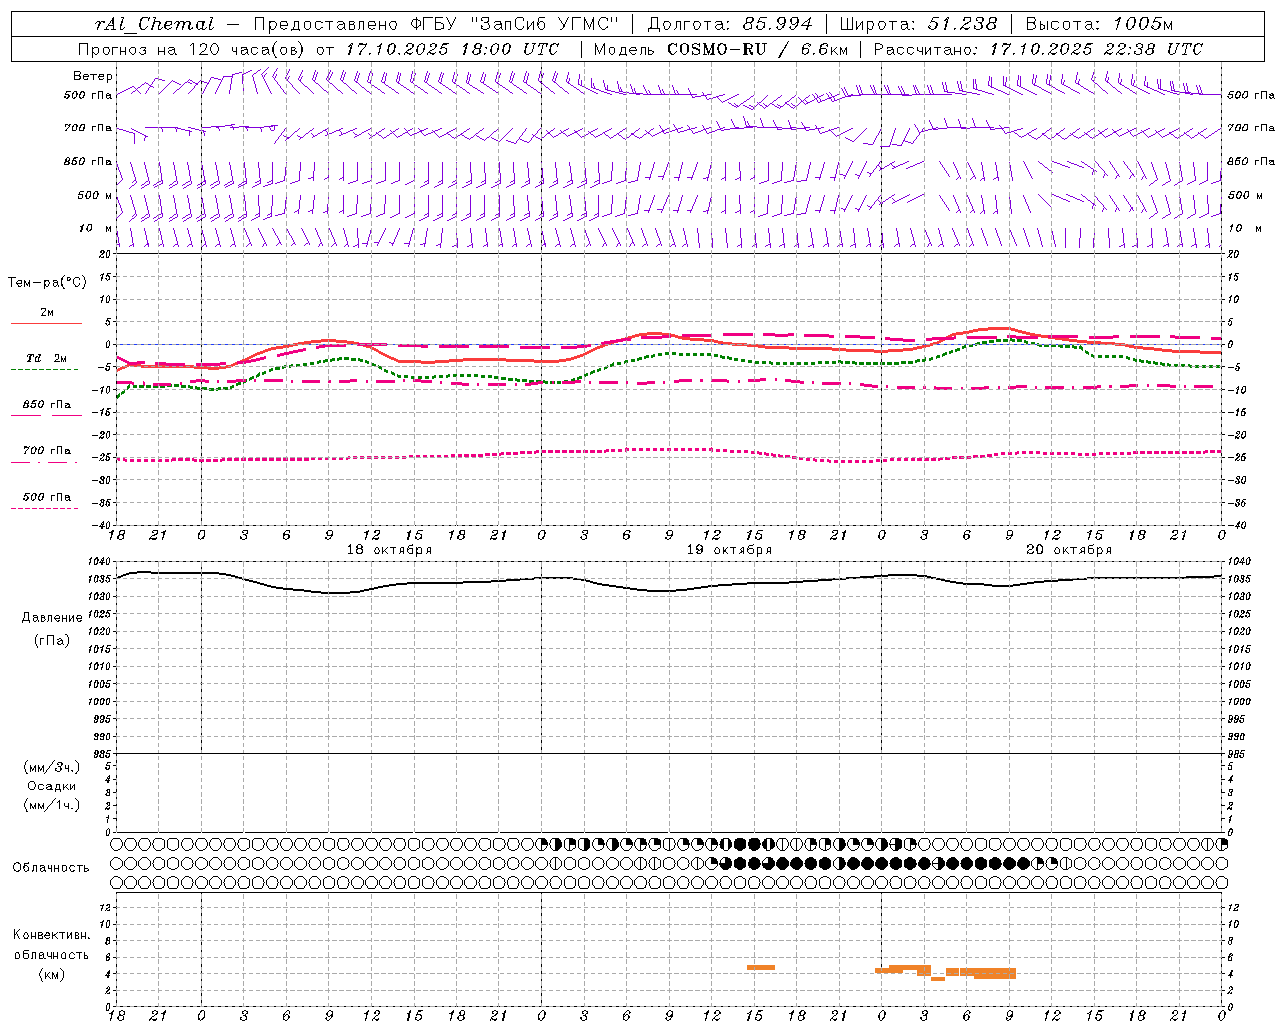Click the forecast start date 17.10.2025 18:00 UTC
Image resolution: width=1280 pixels, height=1024 pixels.
tap(452, 49)
